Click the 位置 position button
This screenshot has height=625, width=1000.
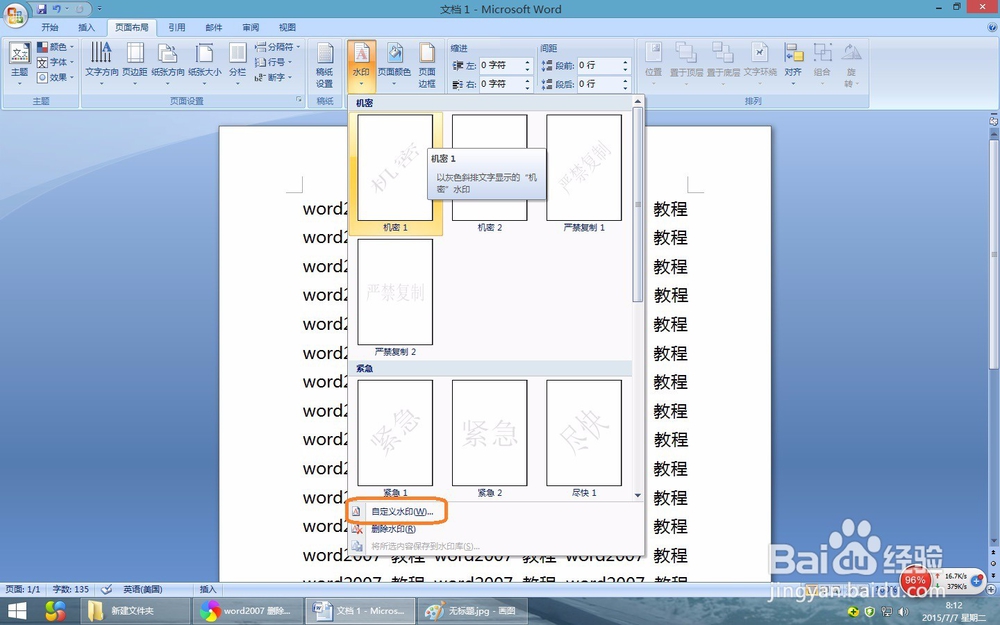[653, 64]
